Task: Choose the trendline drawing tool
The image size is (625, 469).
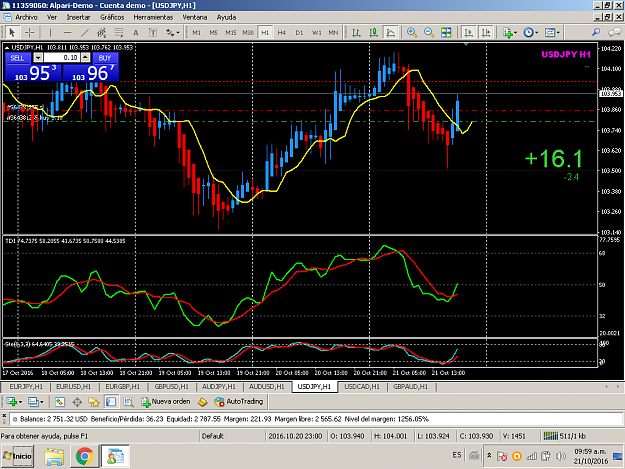Action: coord(85,32)
